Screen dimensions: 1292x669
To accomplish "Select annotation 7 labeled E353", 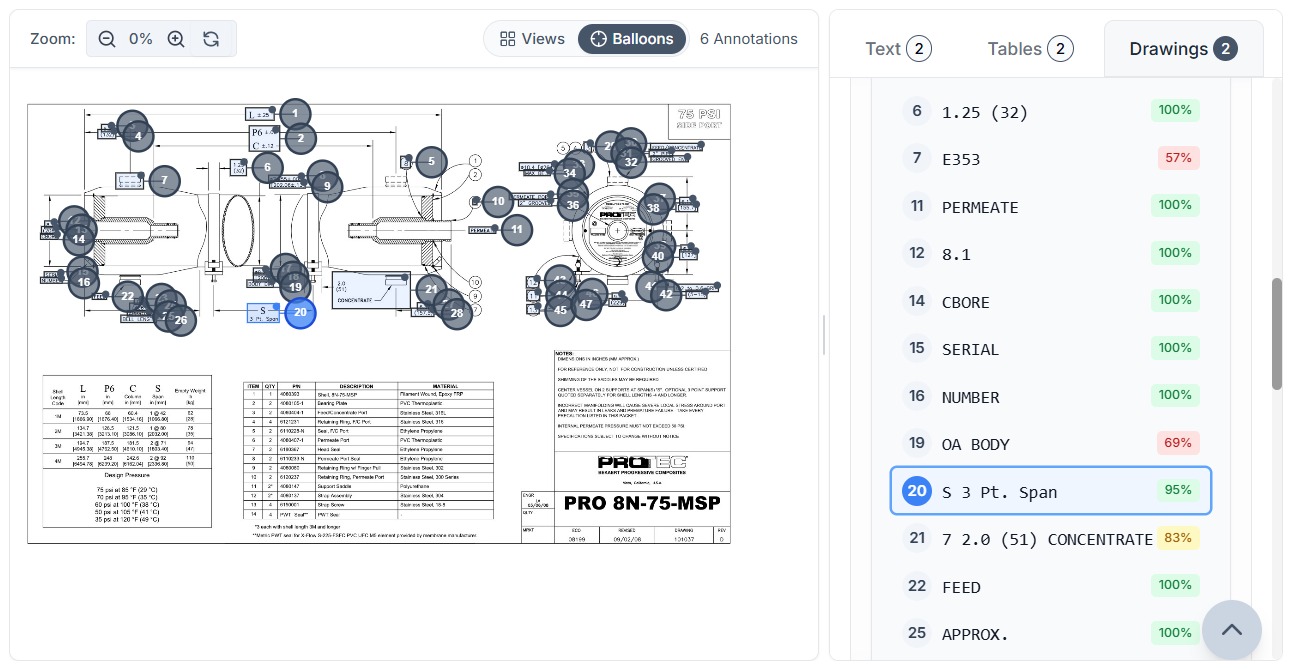I will coord(1050,159).
